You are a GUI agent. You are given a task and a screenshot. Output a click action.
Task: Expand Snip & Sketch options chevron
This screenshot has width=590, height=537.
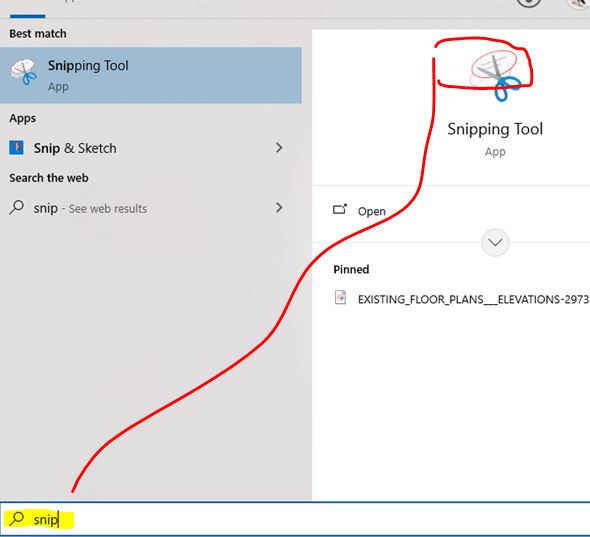pos(279,148)
